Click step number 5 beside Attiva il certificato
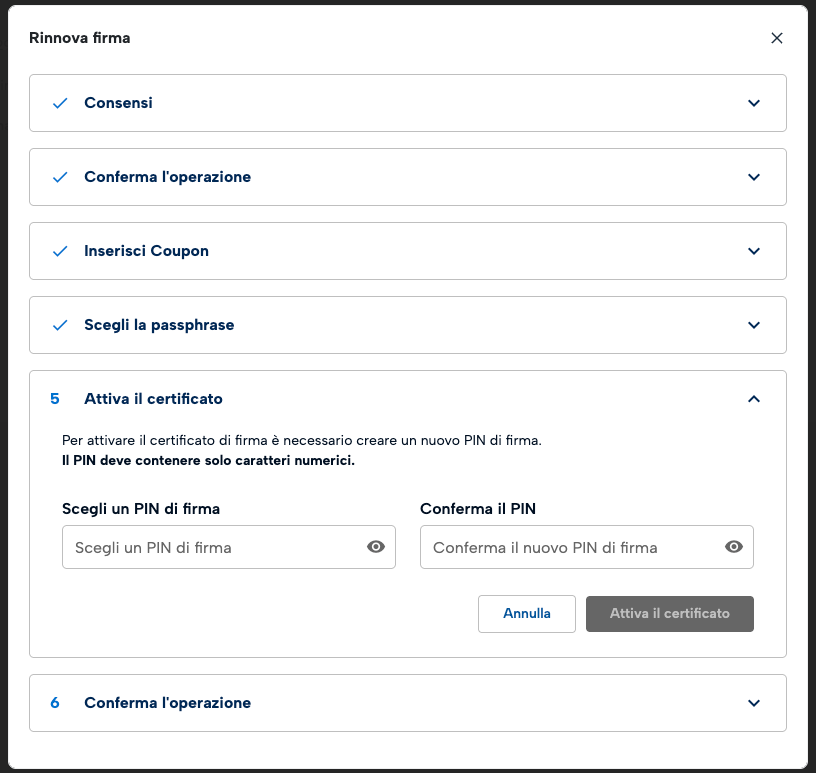 pyautogui.click(x=55, y=399)
